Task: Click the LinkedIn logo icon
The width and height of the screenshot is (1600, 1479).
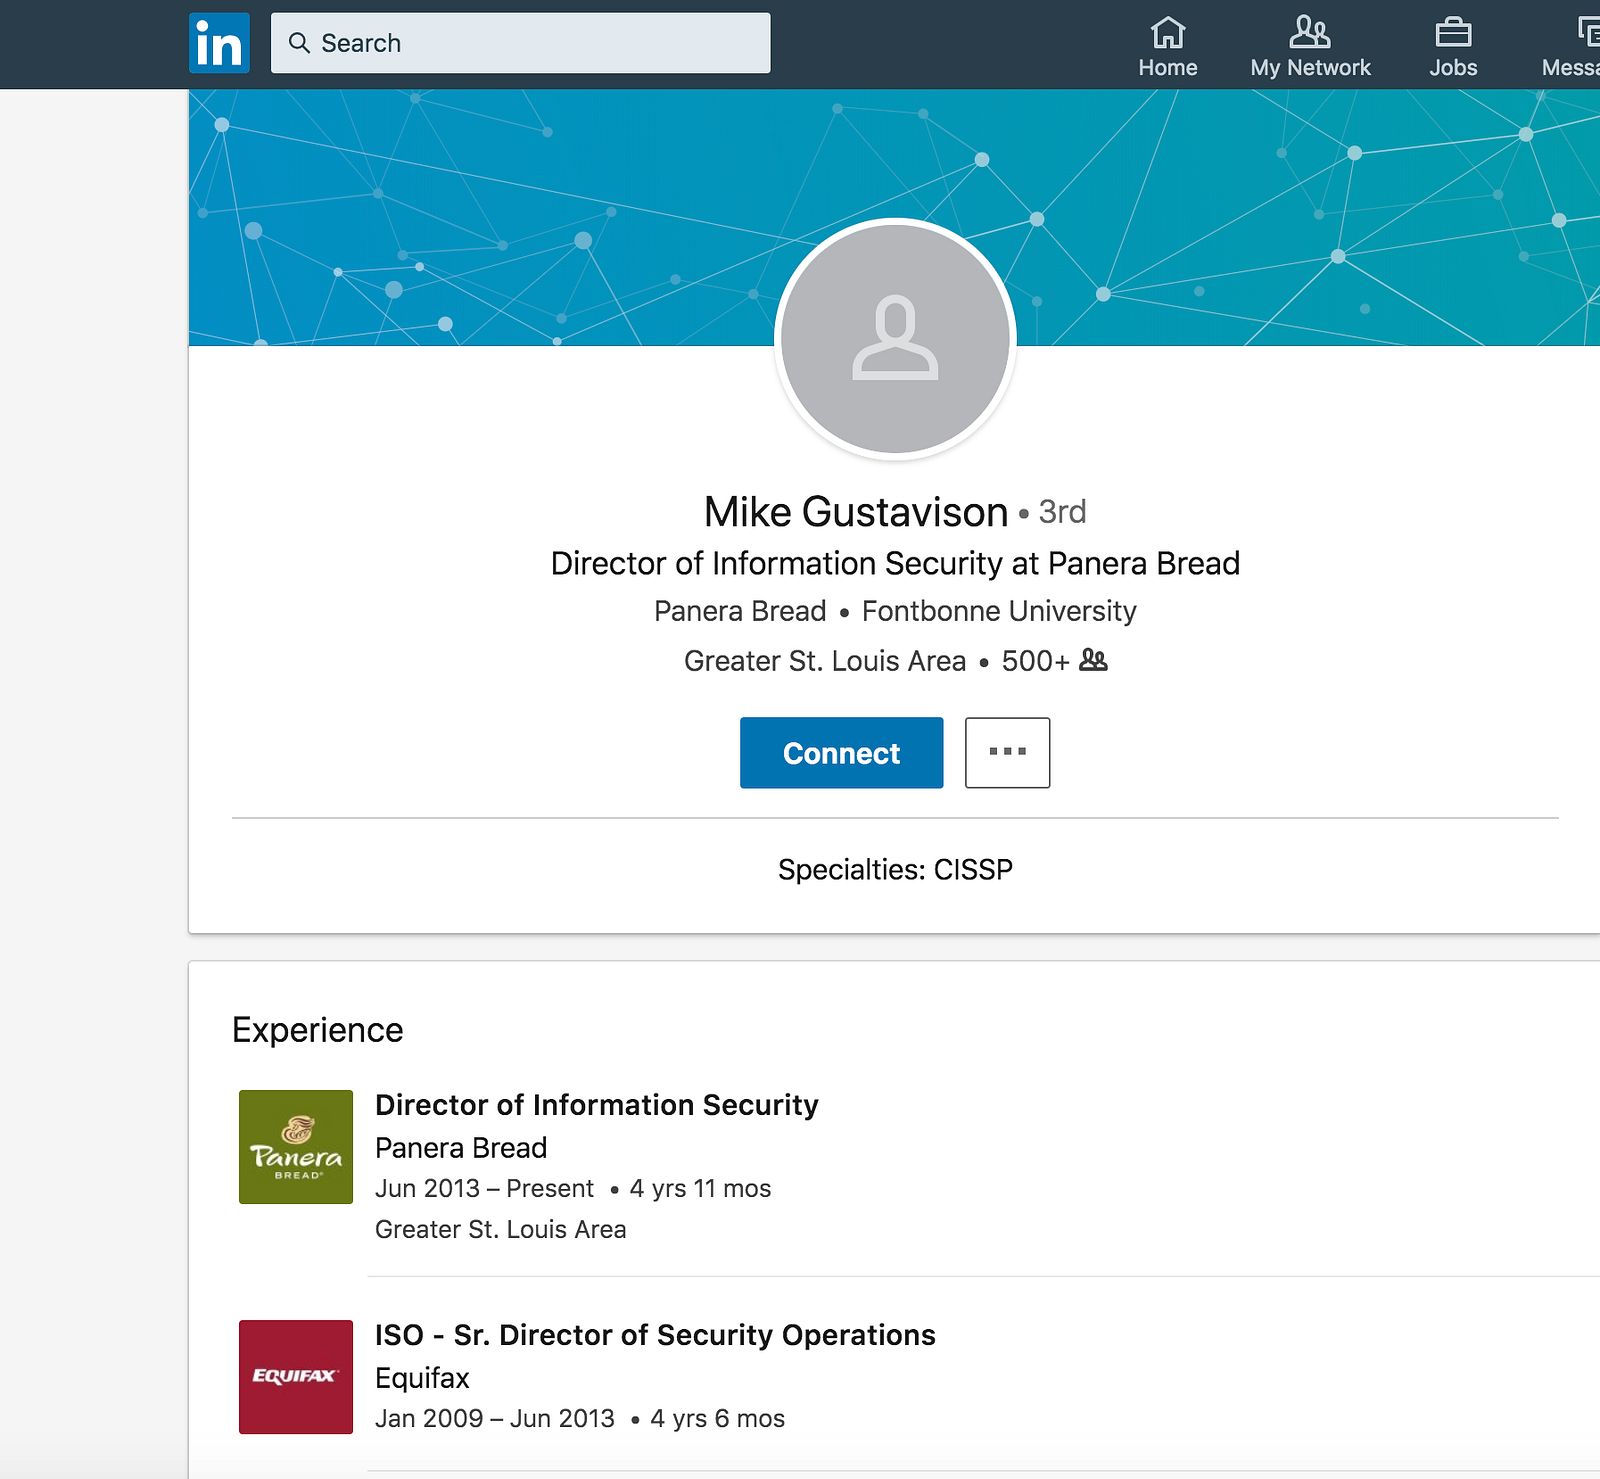Action: (x=219, y=43)
